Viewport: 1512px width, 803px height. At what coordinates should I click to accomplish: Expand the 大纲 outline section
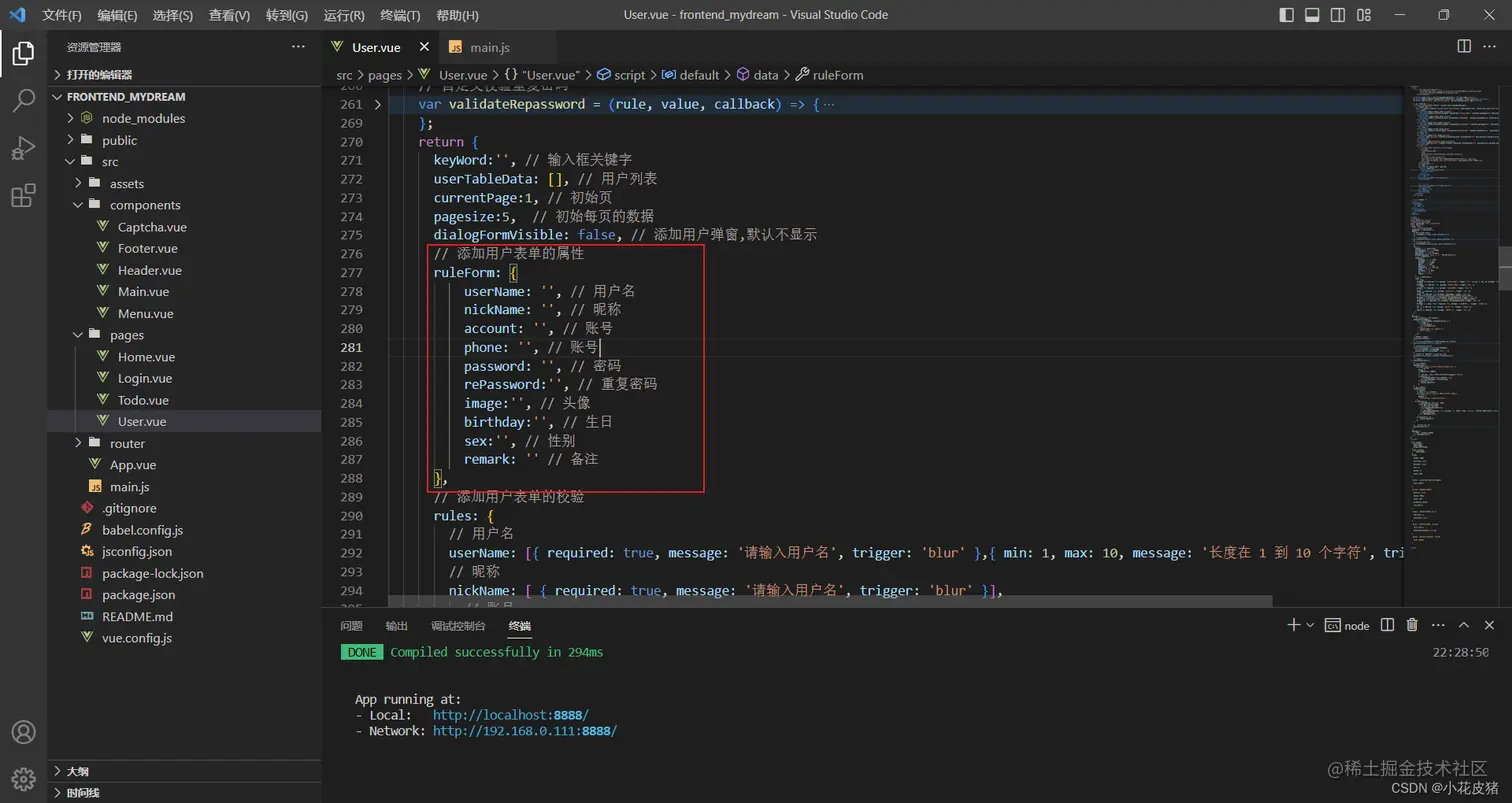click(x=184, y=771)
